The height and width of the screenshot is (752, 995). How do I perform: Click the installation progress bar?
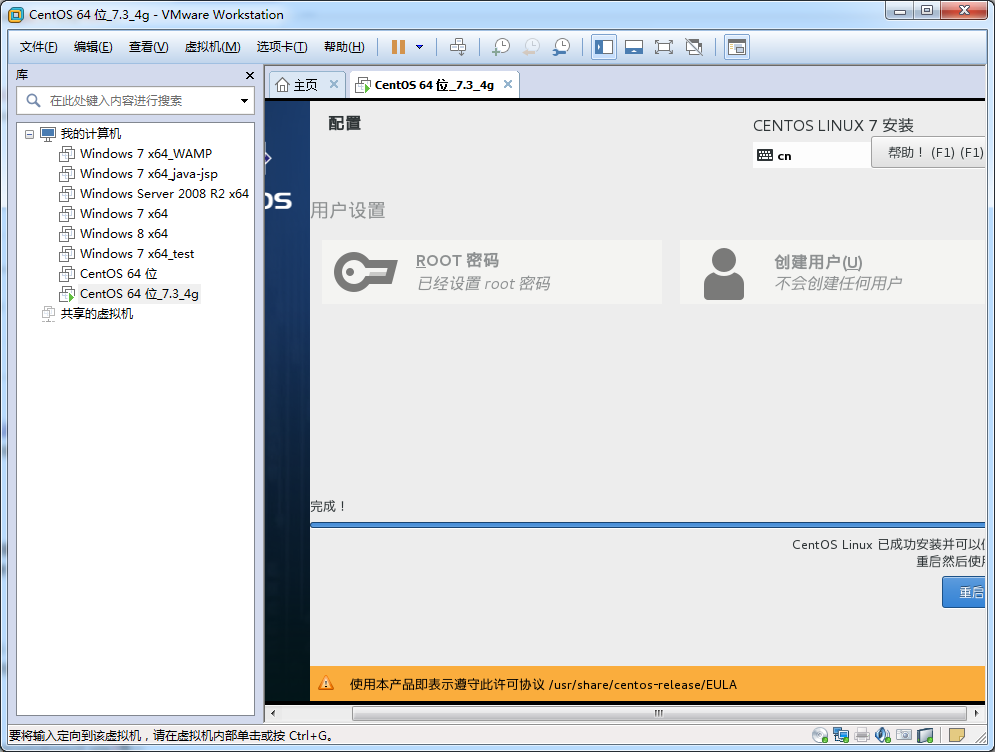tap(647, 525)
